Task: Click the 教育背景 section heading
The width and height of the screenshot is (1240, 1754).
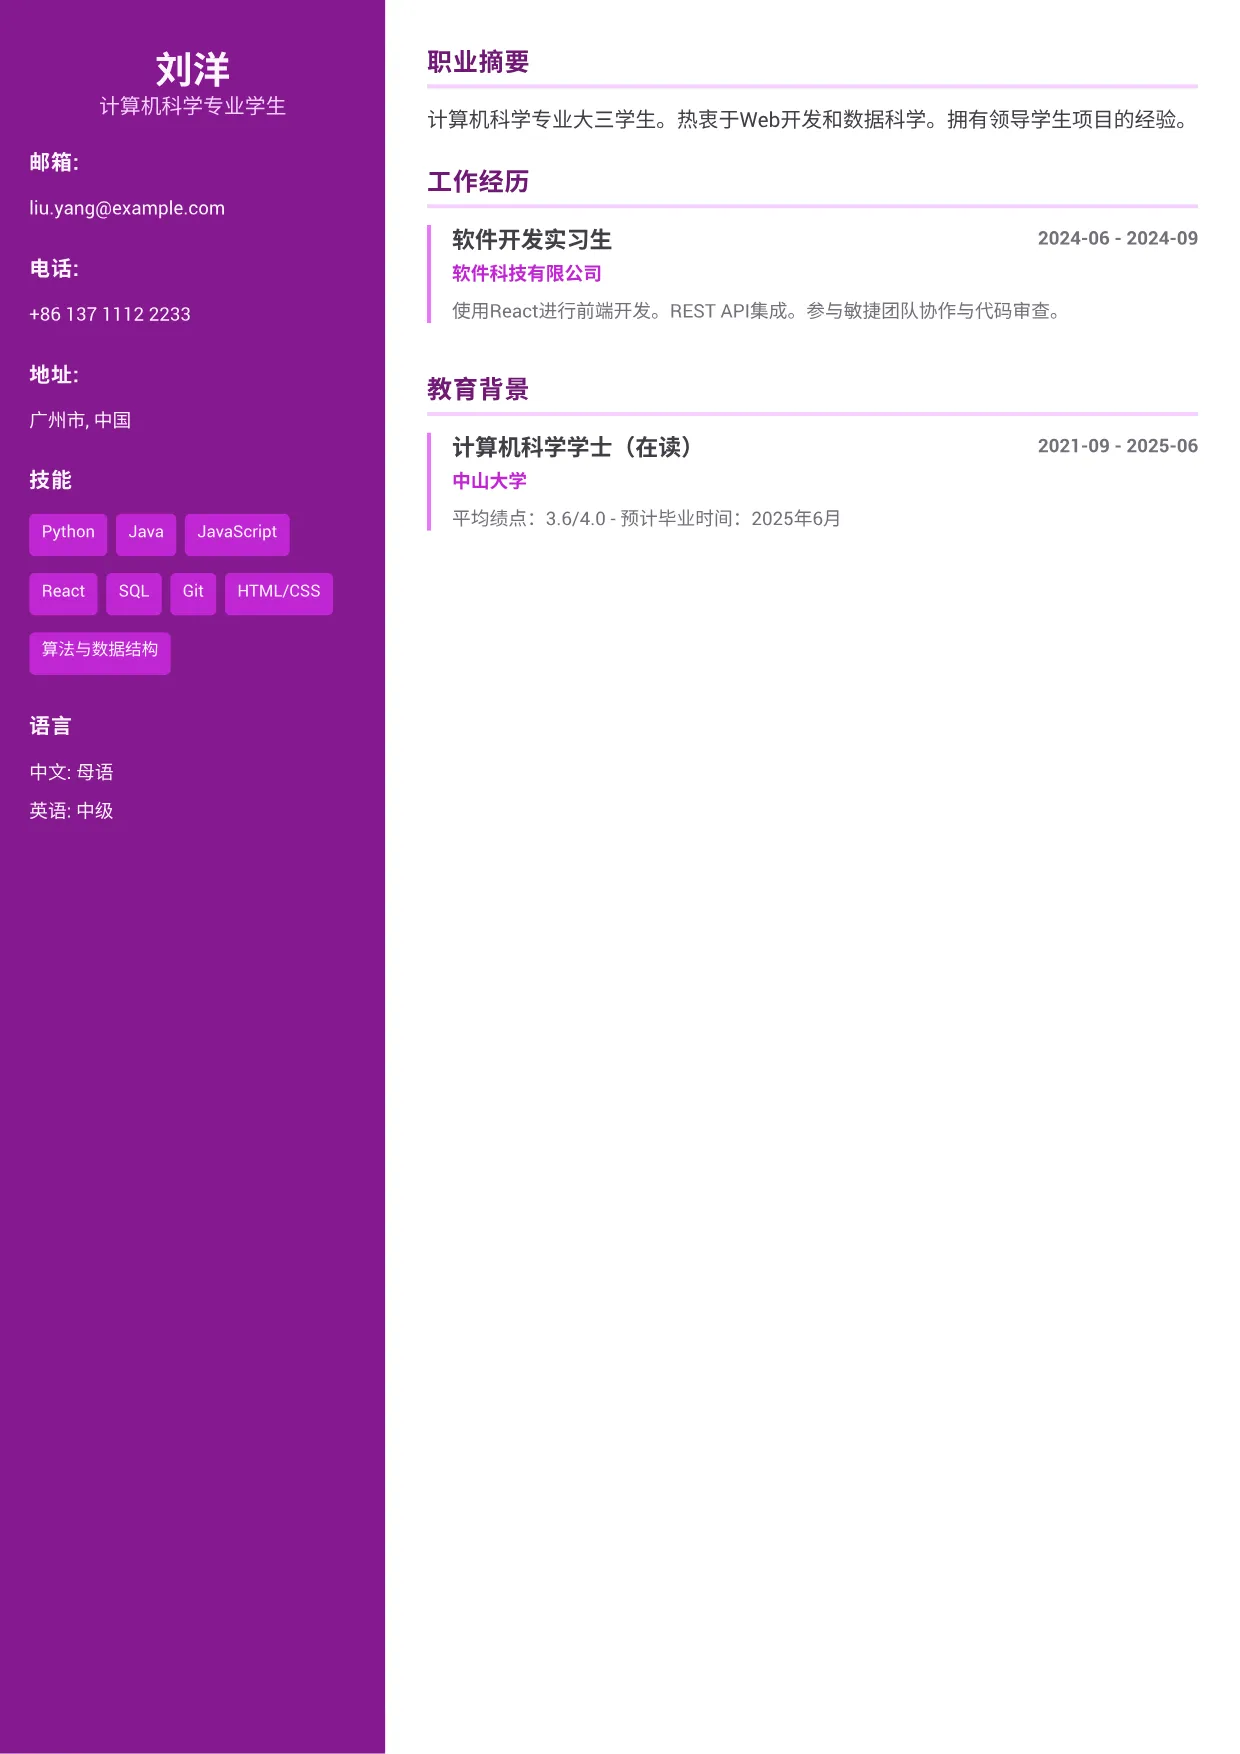Action: point(478,389)
